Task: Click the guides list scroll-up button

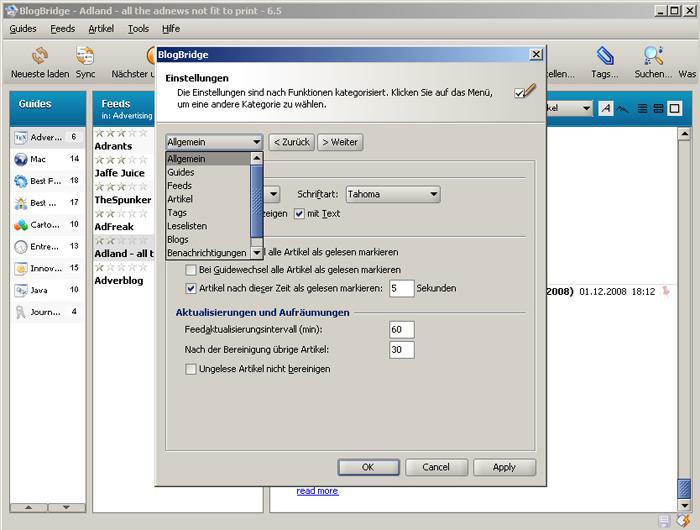Action: 29,507
